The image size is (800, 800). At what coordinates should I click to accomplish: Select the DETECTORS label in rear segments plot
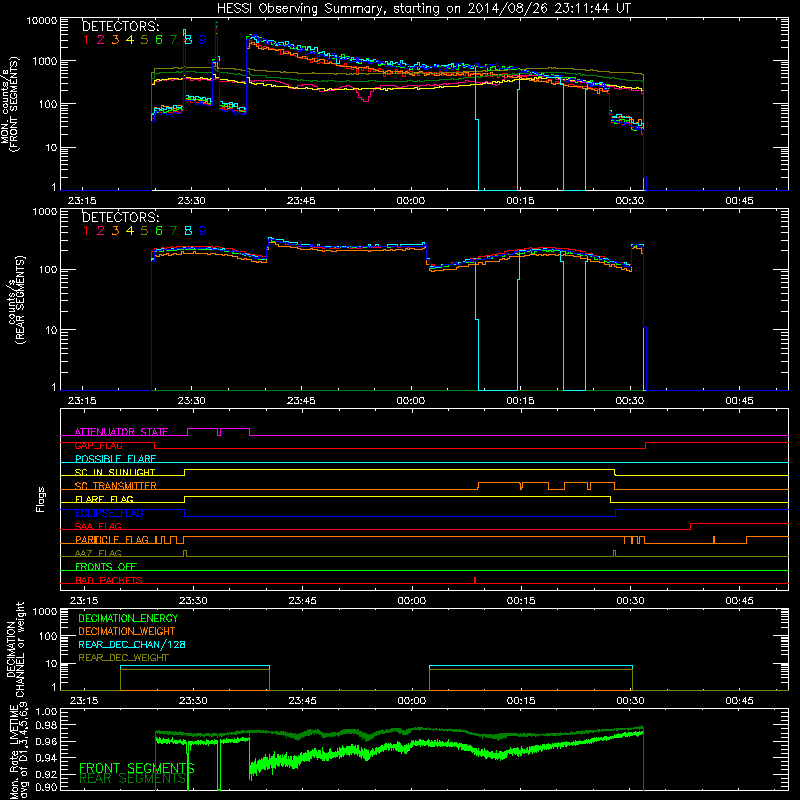(x=120, y=217)
